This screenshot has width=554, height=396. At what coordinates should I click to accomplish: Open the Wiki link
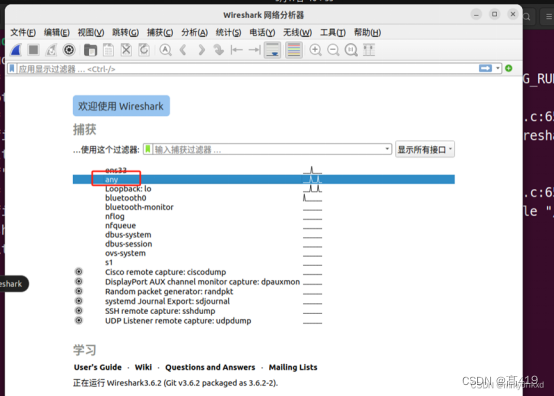click(x=143, y=367)
